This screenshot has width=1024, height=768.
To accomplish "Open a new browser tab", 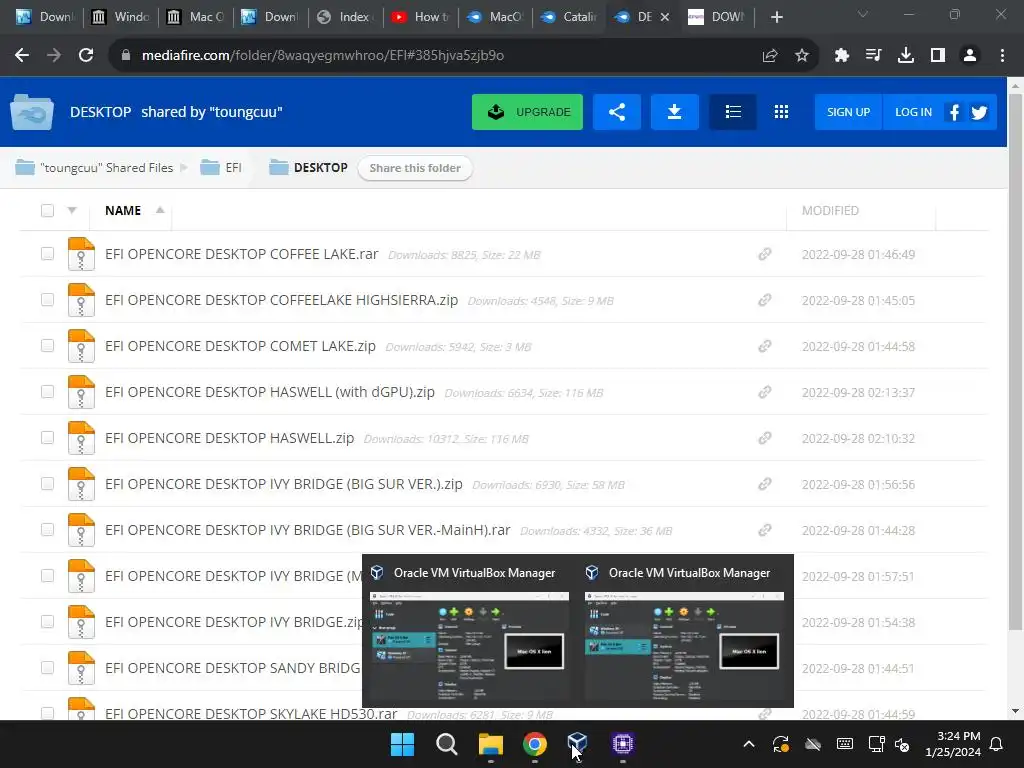I will pyautogui.click(x=776, y=17).
